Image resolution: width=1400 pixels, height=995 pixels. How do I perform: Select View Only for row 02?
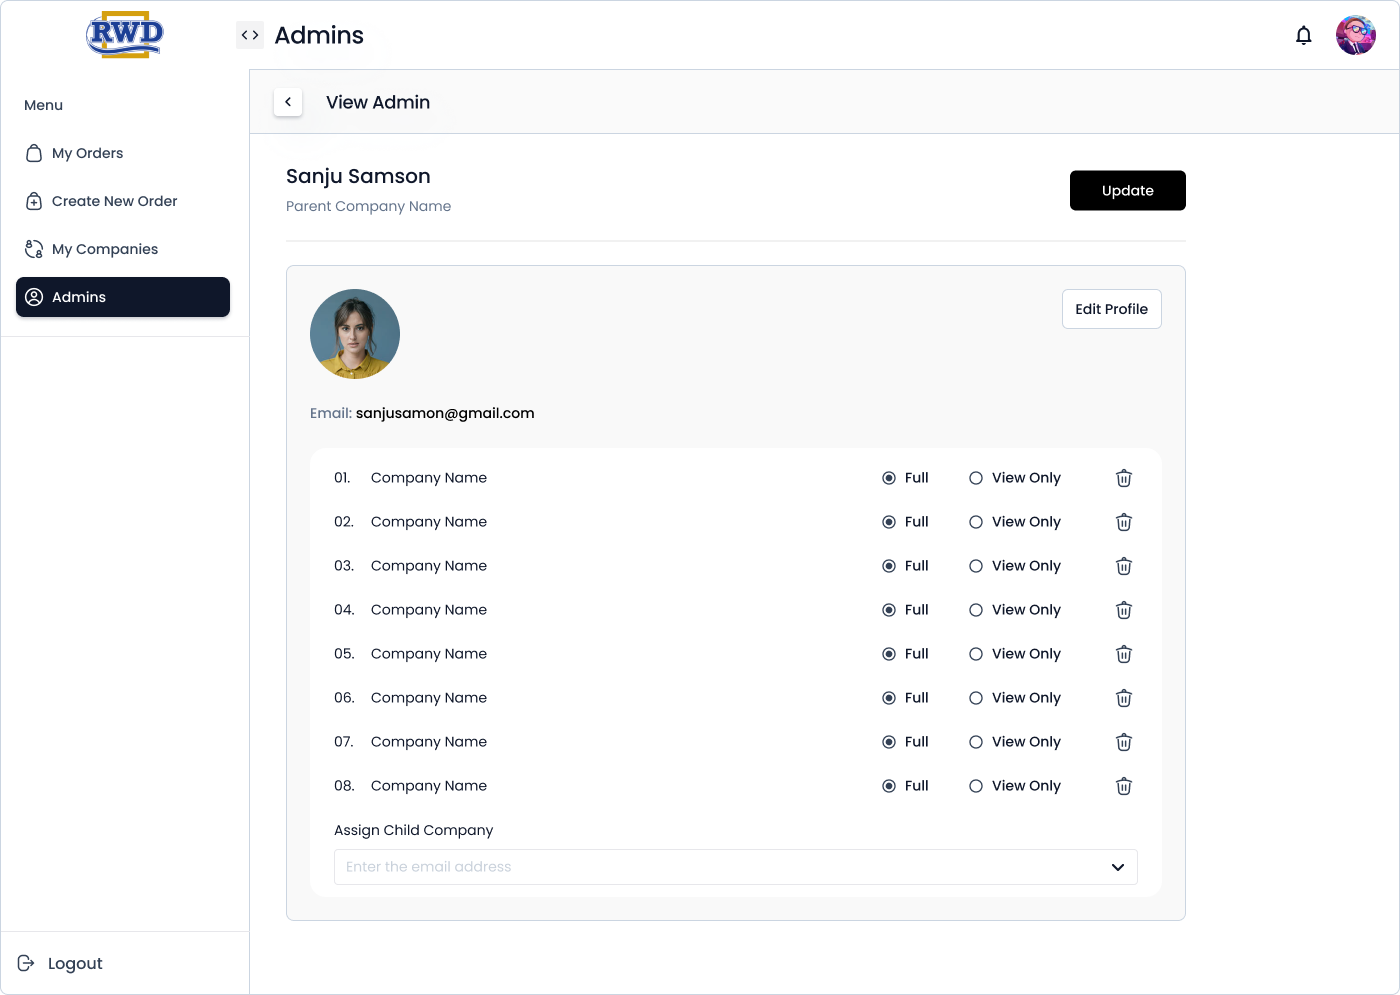pyautogui.click(x=976, y=522)
